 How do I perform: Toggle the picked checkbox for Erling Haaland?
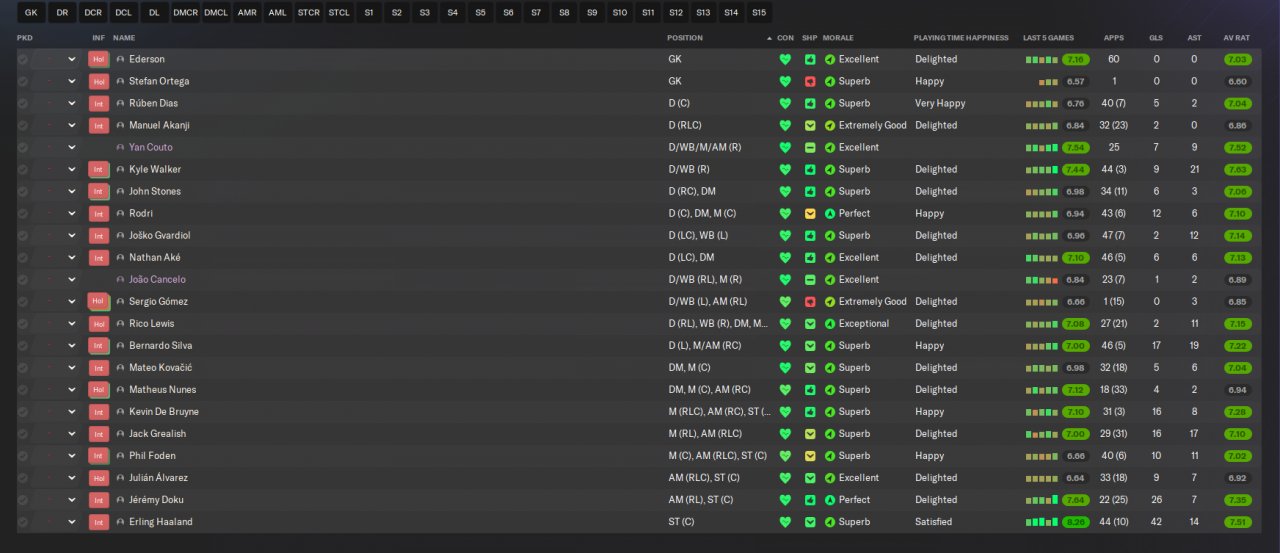click(23, 522)
